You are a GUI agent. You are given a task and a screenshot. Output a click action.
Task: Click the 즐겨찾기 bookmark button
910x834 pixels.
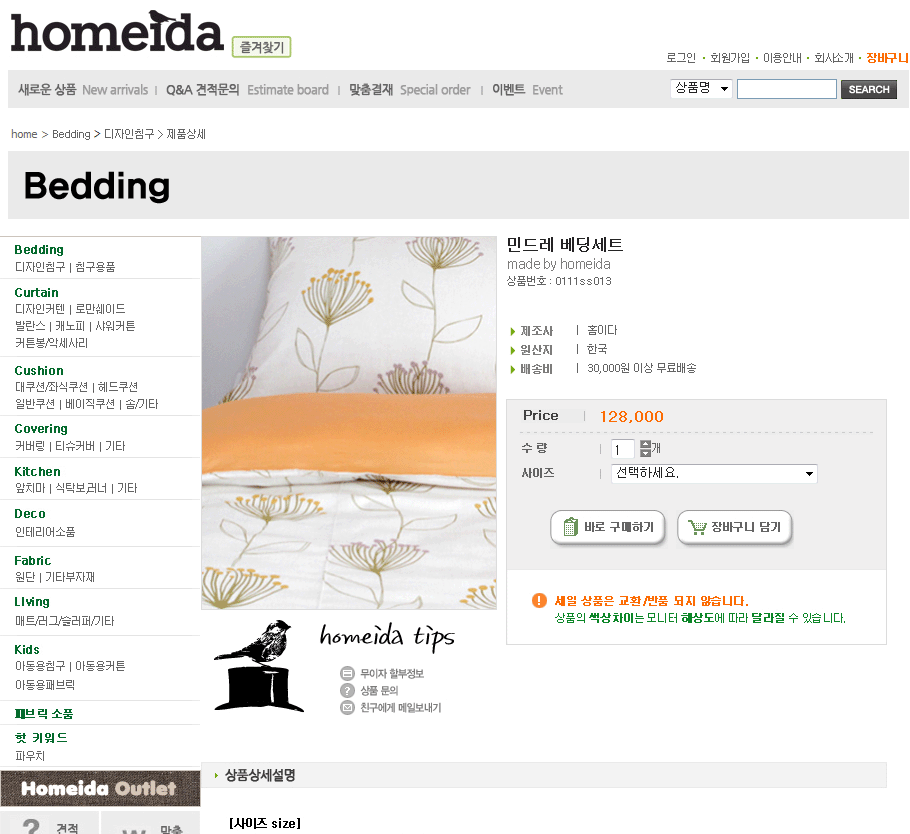coord(262,47)
